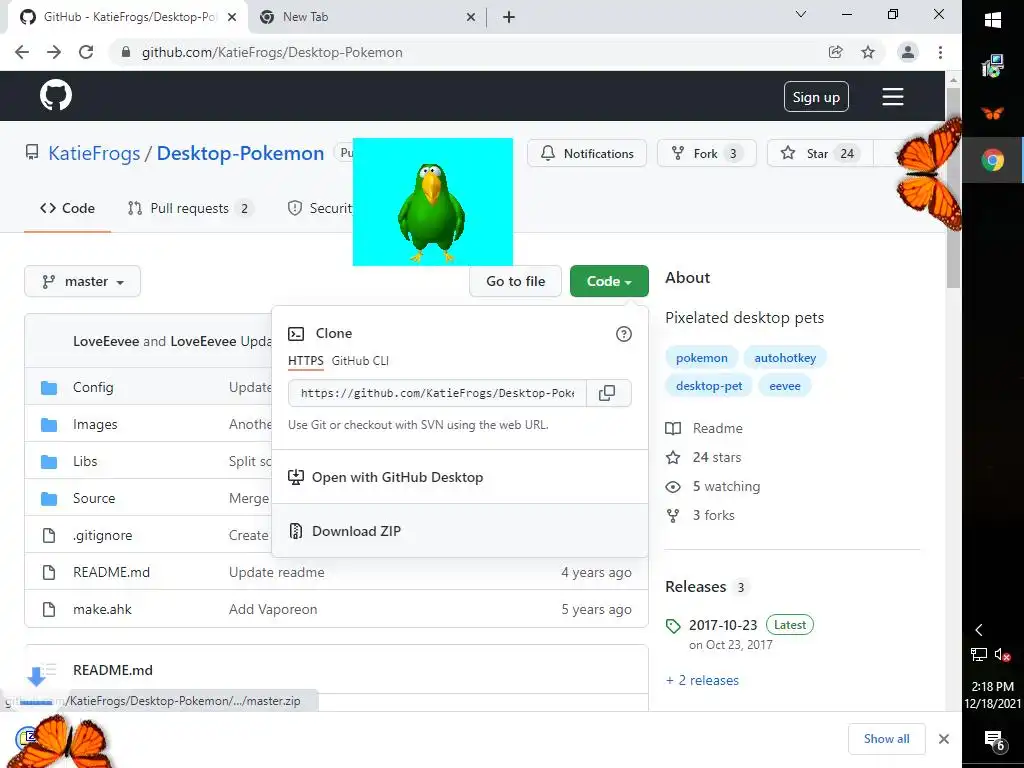
Task: Open the pokemon topic tag
Action: (701, 358)
